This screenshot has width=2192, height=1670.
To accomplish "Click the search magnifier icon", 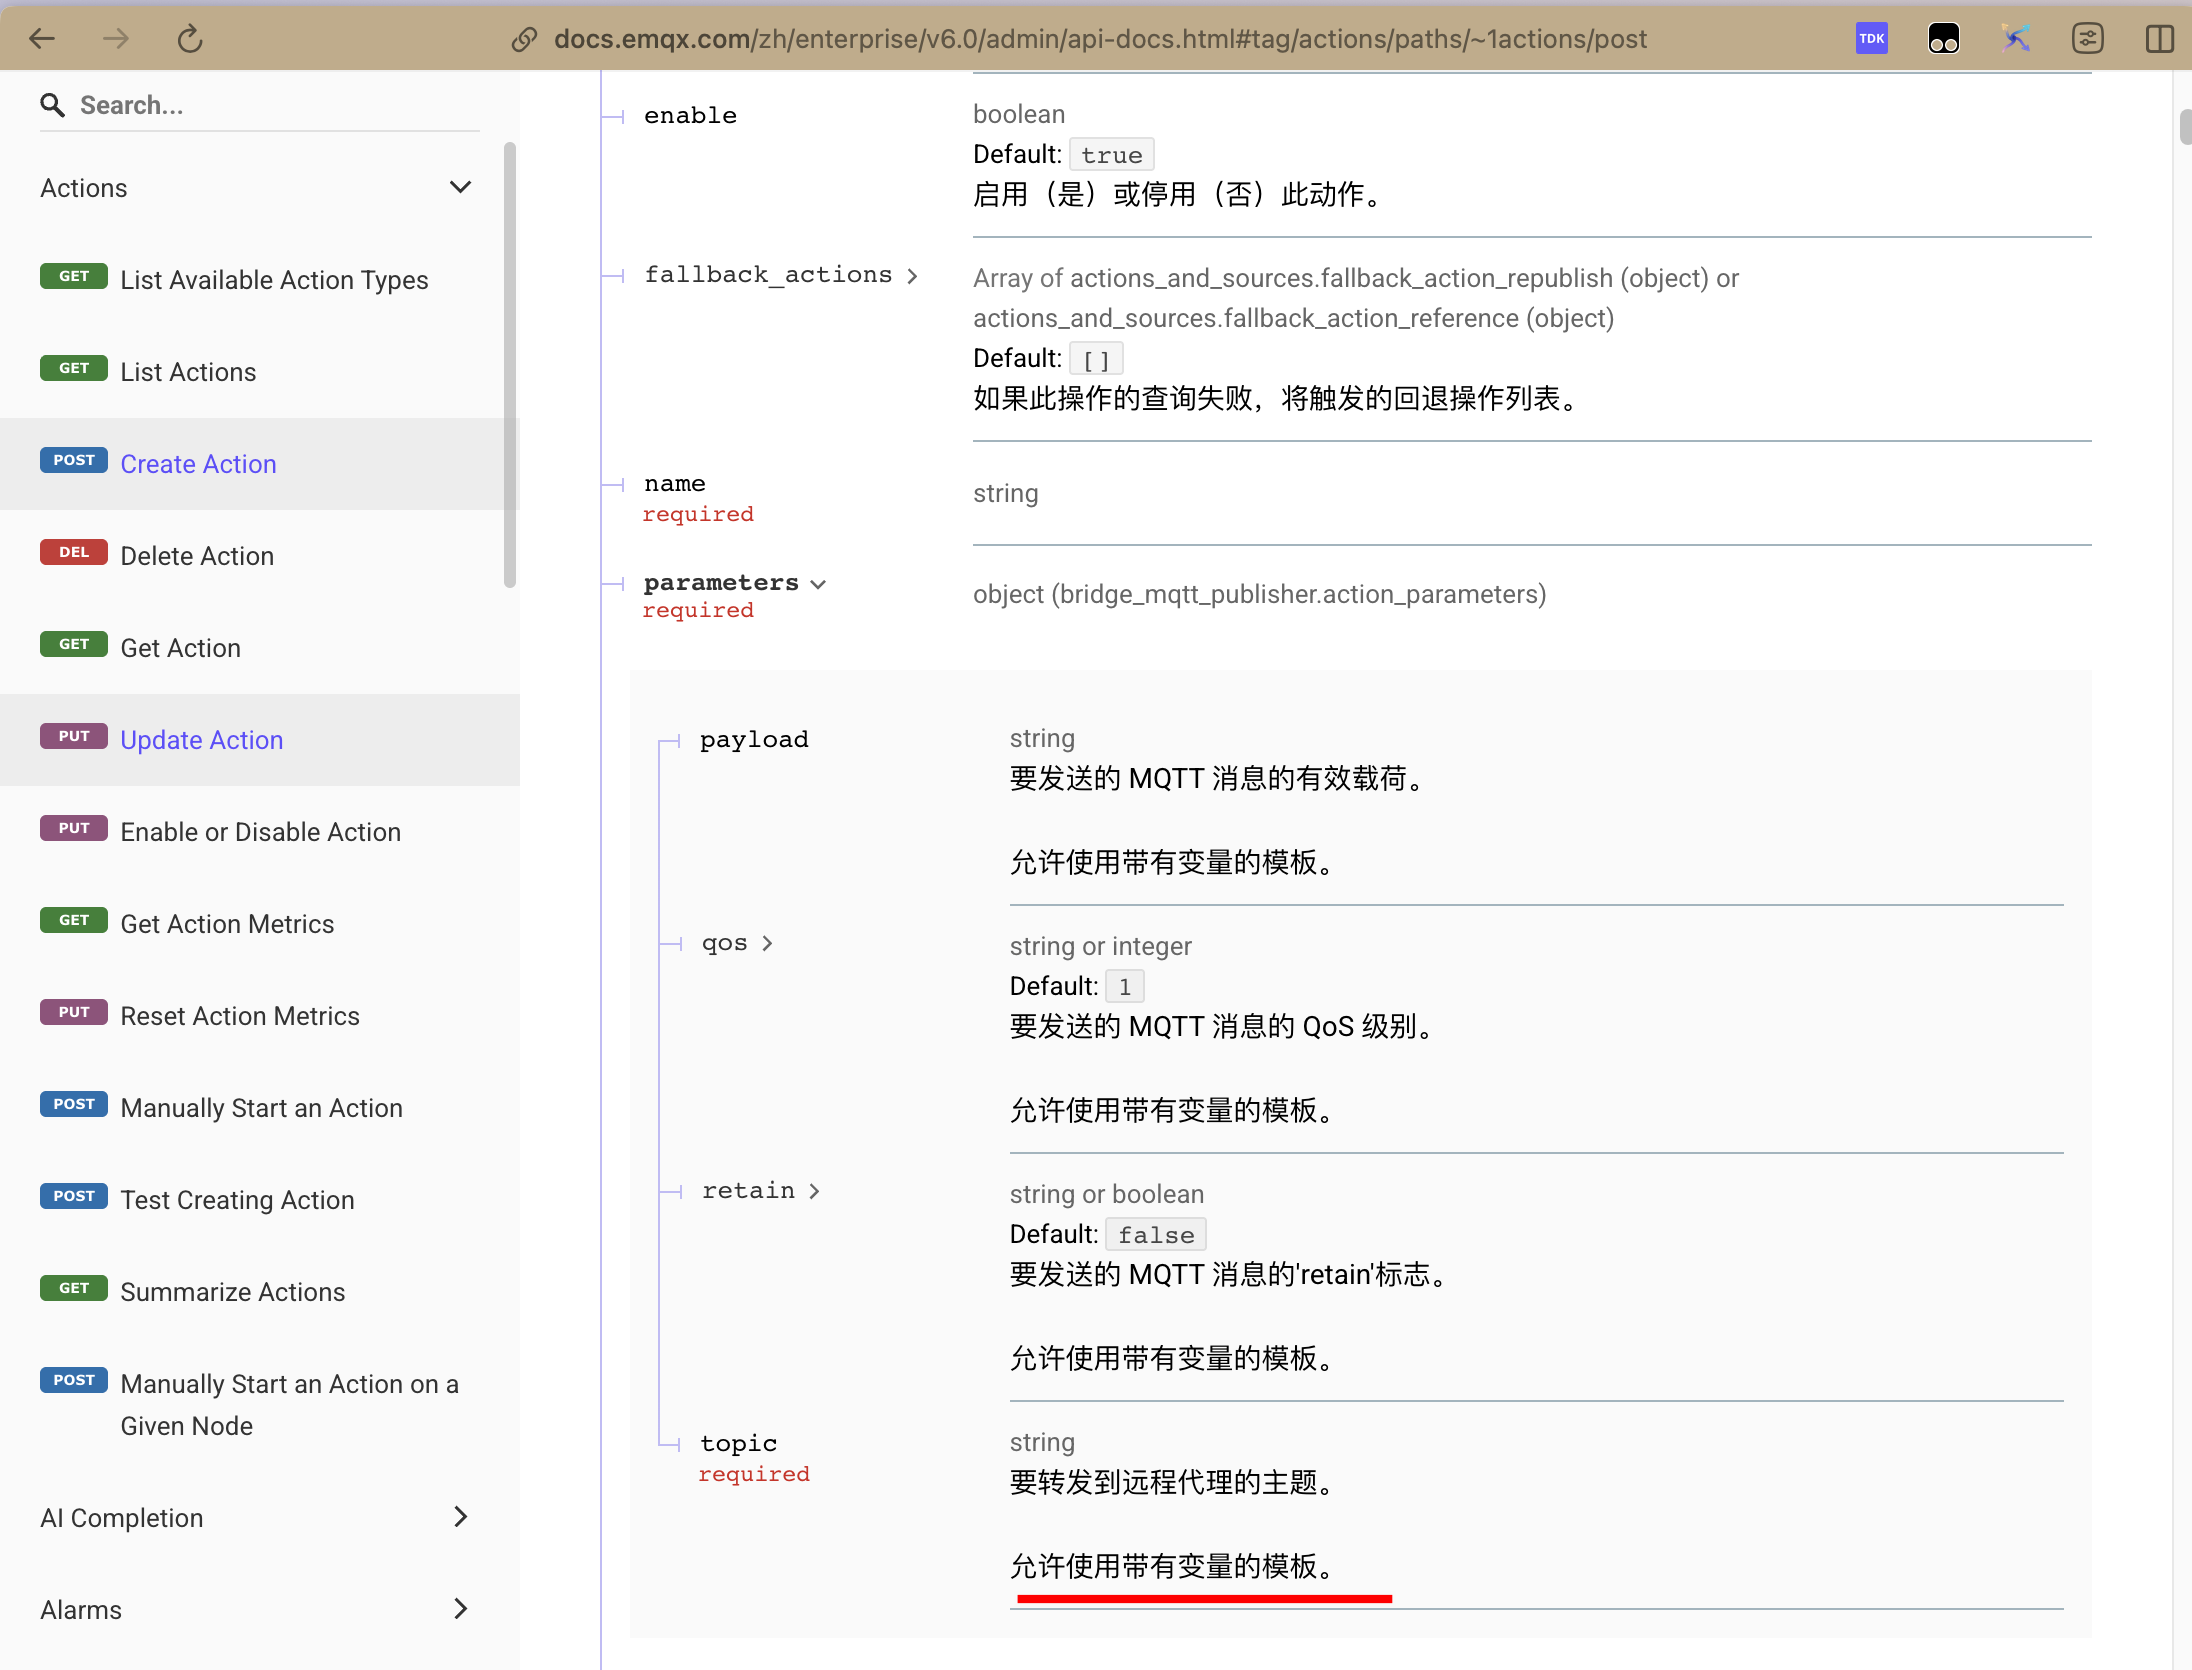I will pyautogui.click(x=52, y=105).
